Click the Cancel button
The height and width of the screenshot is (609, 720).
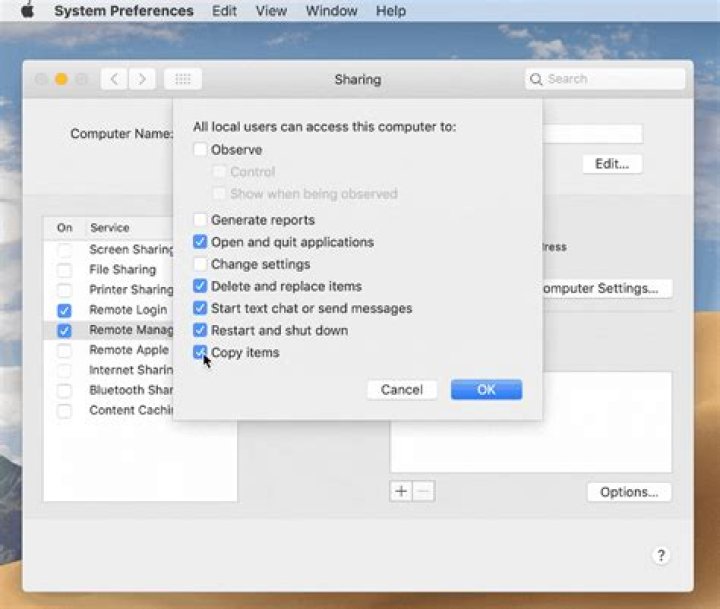401,390
